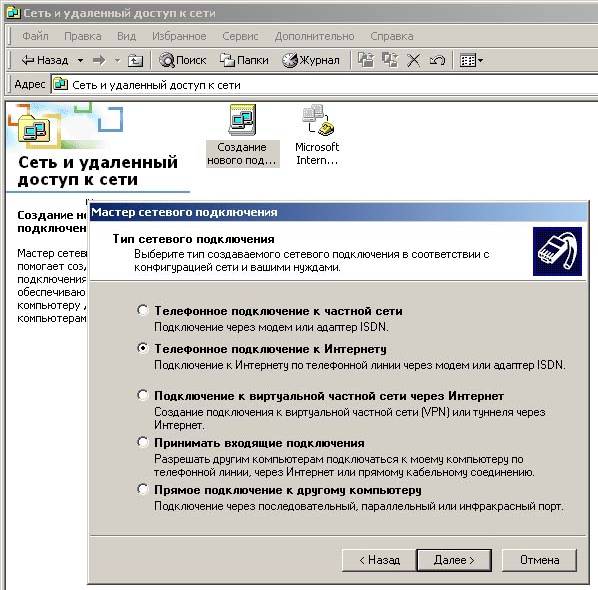Open the views dropdown in toolbar
Viewport: 598px width, 590px height.
tap(471, 60)
